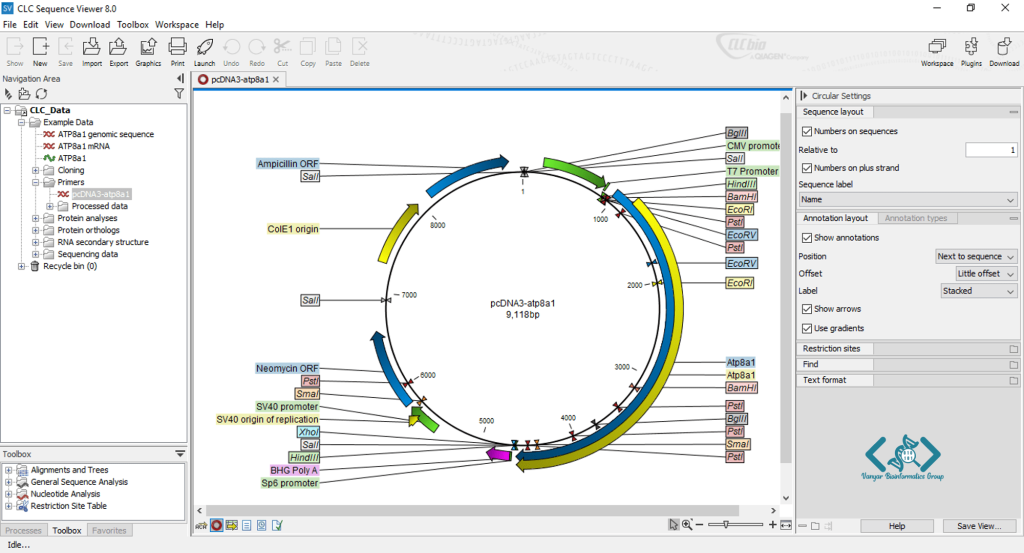The width and height of the screenshot is (1024, 553).
Task: Click the zoom in plus button
Action: point(773,525)
